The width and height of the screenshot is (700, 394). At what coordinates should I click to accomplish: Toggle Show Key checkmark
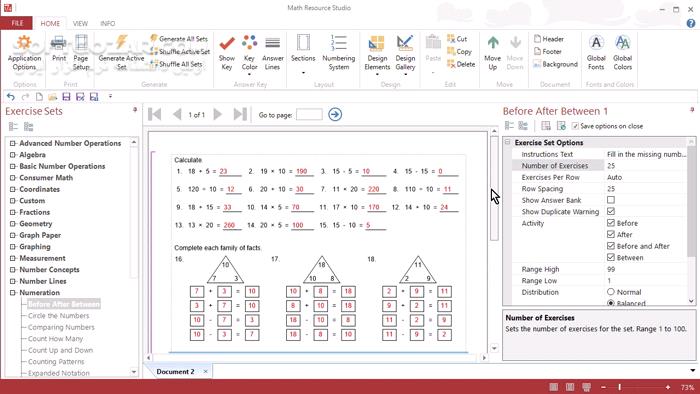click(227, 44)
